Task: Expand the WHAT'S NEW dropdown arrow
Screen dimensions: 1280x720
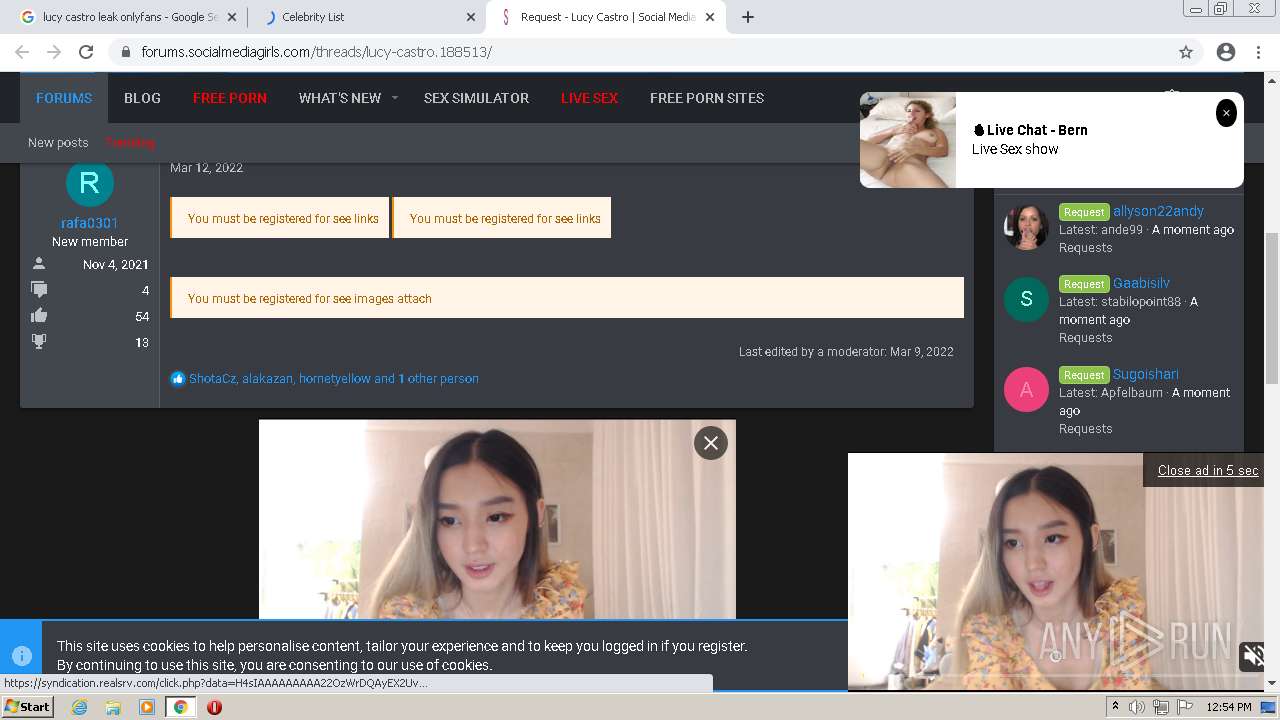Action: point(395,98)
